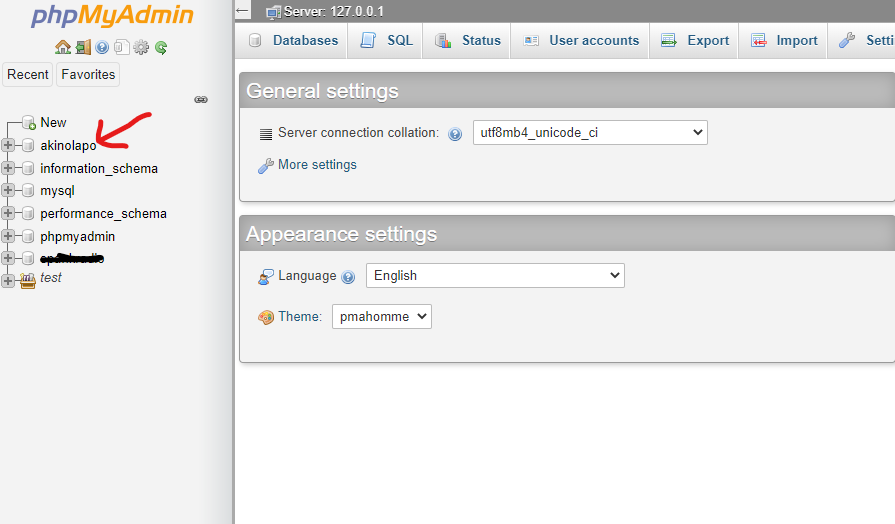Click the wrench icon beside More settings

tap(265, 166)
